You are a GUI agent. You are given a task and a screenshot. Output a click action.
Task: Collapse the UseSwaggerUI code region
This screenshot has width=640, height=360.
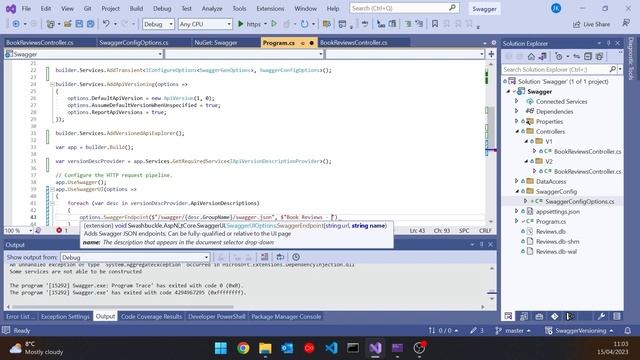[52, 189]
